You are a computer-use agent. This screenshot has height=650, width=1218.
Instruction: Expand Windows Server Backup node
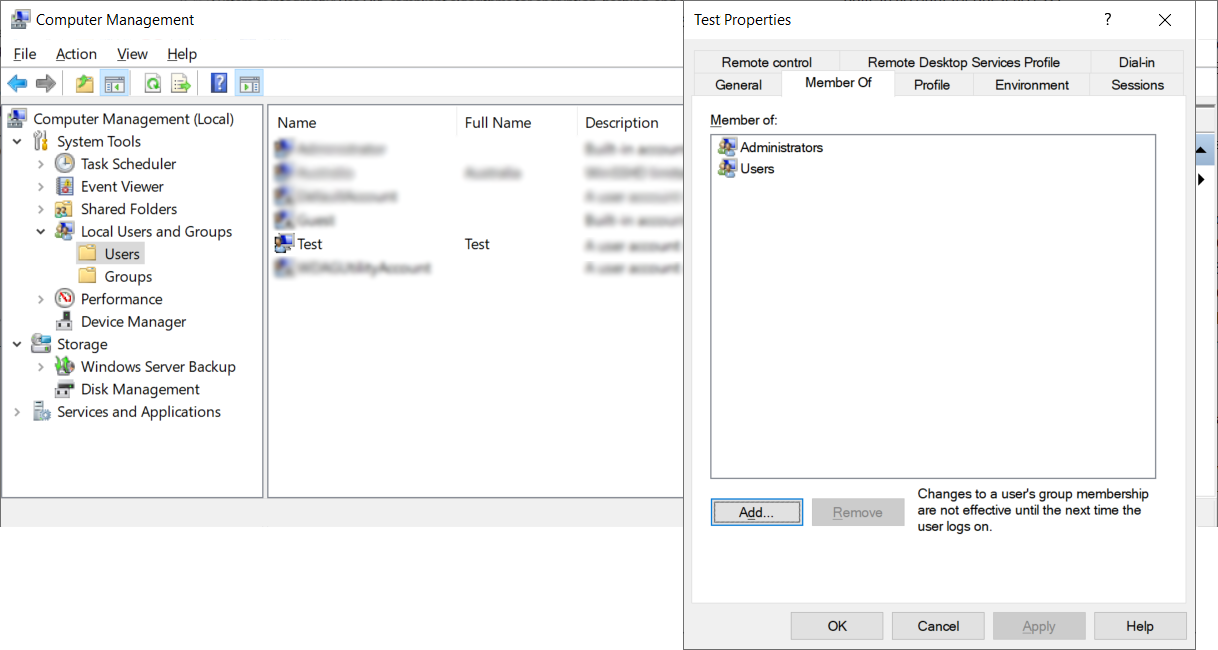click(40, 367)
